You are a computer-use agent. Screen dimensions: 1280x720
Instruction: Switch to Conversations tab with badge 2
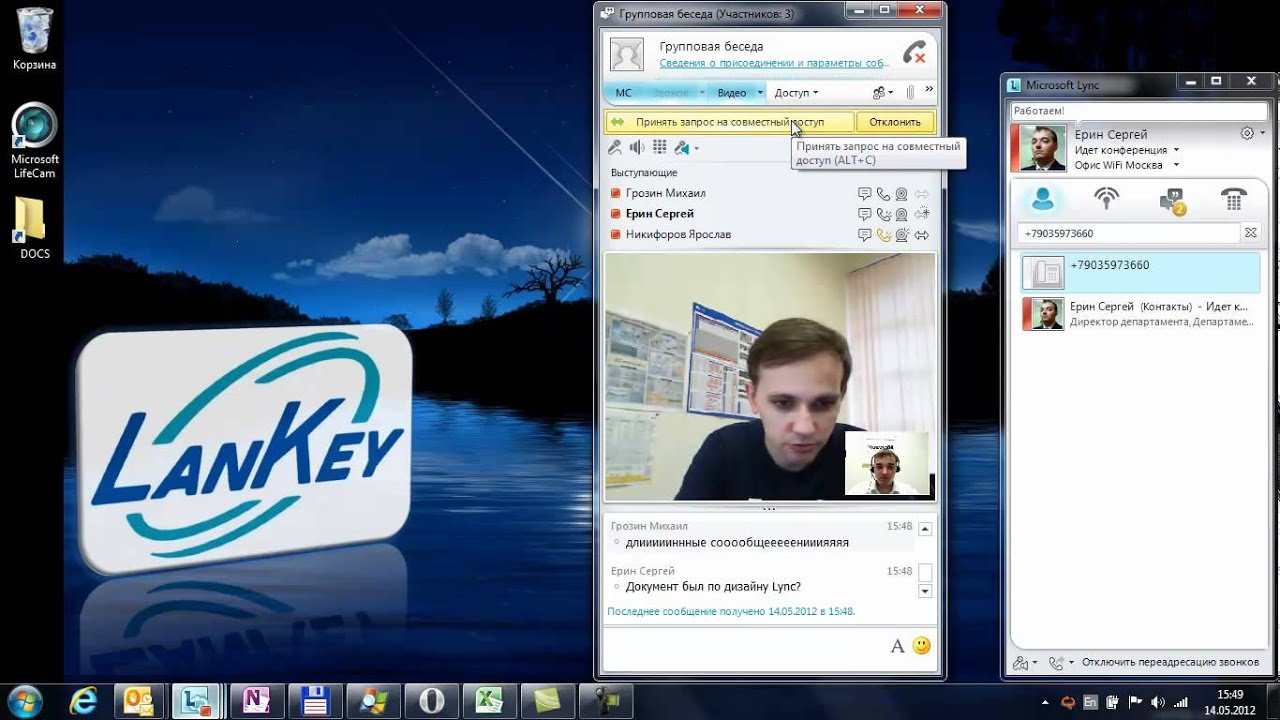point(1171,201)
